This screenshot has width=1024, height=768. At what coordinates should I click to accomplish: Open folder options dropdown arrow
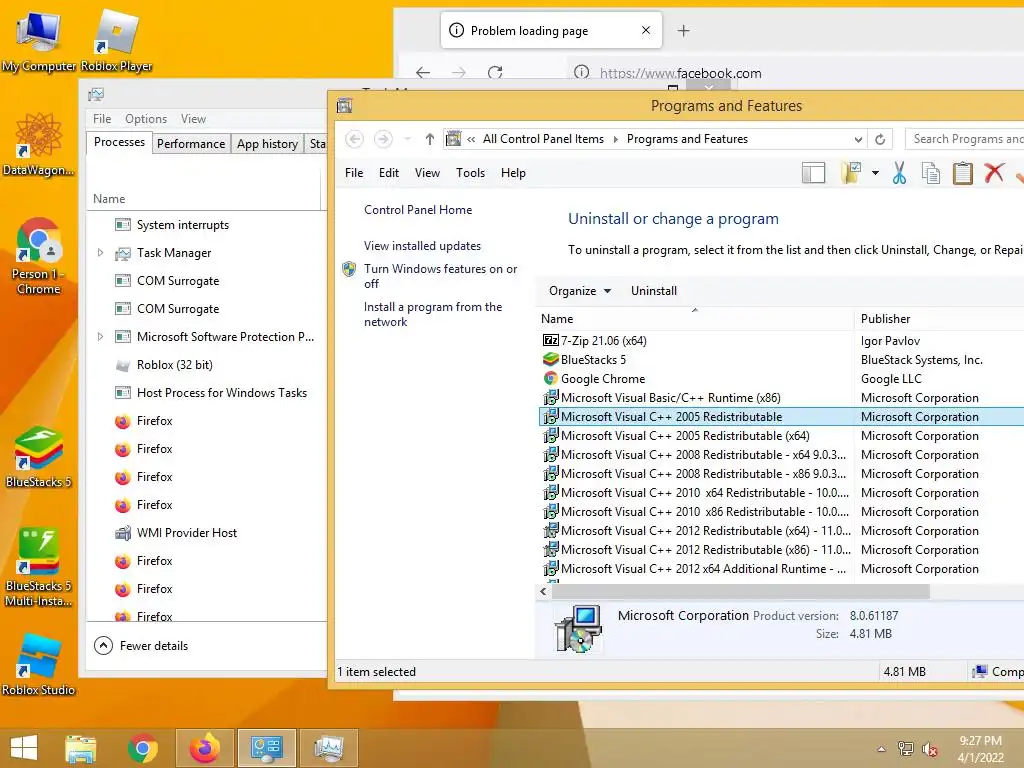[875, 173]
